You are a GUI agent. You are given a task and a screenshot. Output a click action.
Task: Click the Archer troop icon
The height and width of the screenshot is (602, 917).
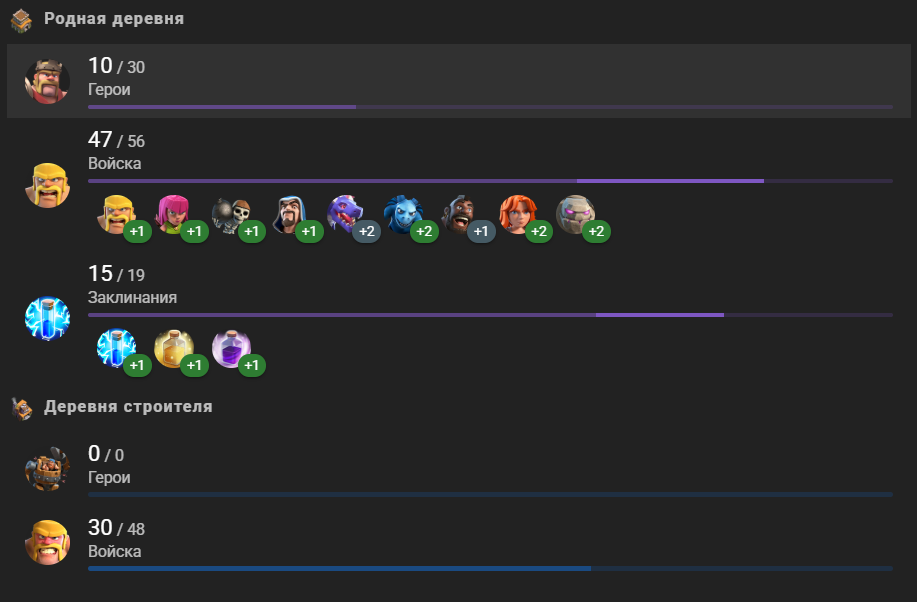tap(174, 215)
